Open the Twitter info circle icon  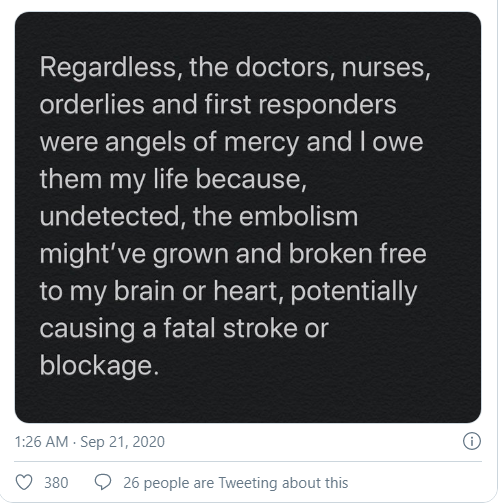(472, 441)
